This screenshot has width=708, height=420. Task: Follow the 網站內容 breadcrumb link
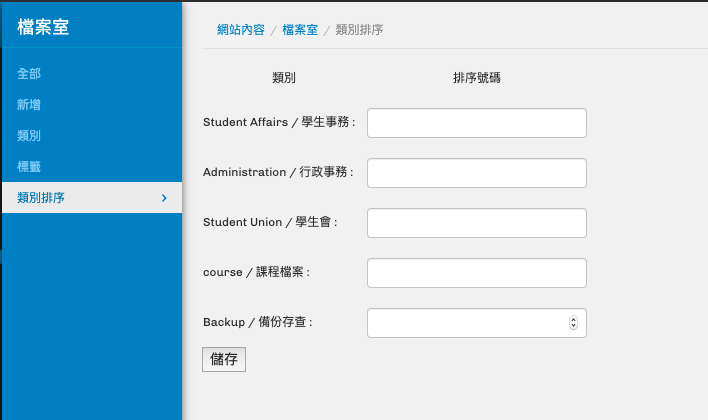(x=241, y=30)
